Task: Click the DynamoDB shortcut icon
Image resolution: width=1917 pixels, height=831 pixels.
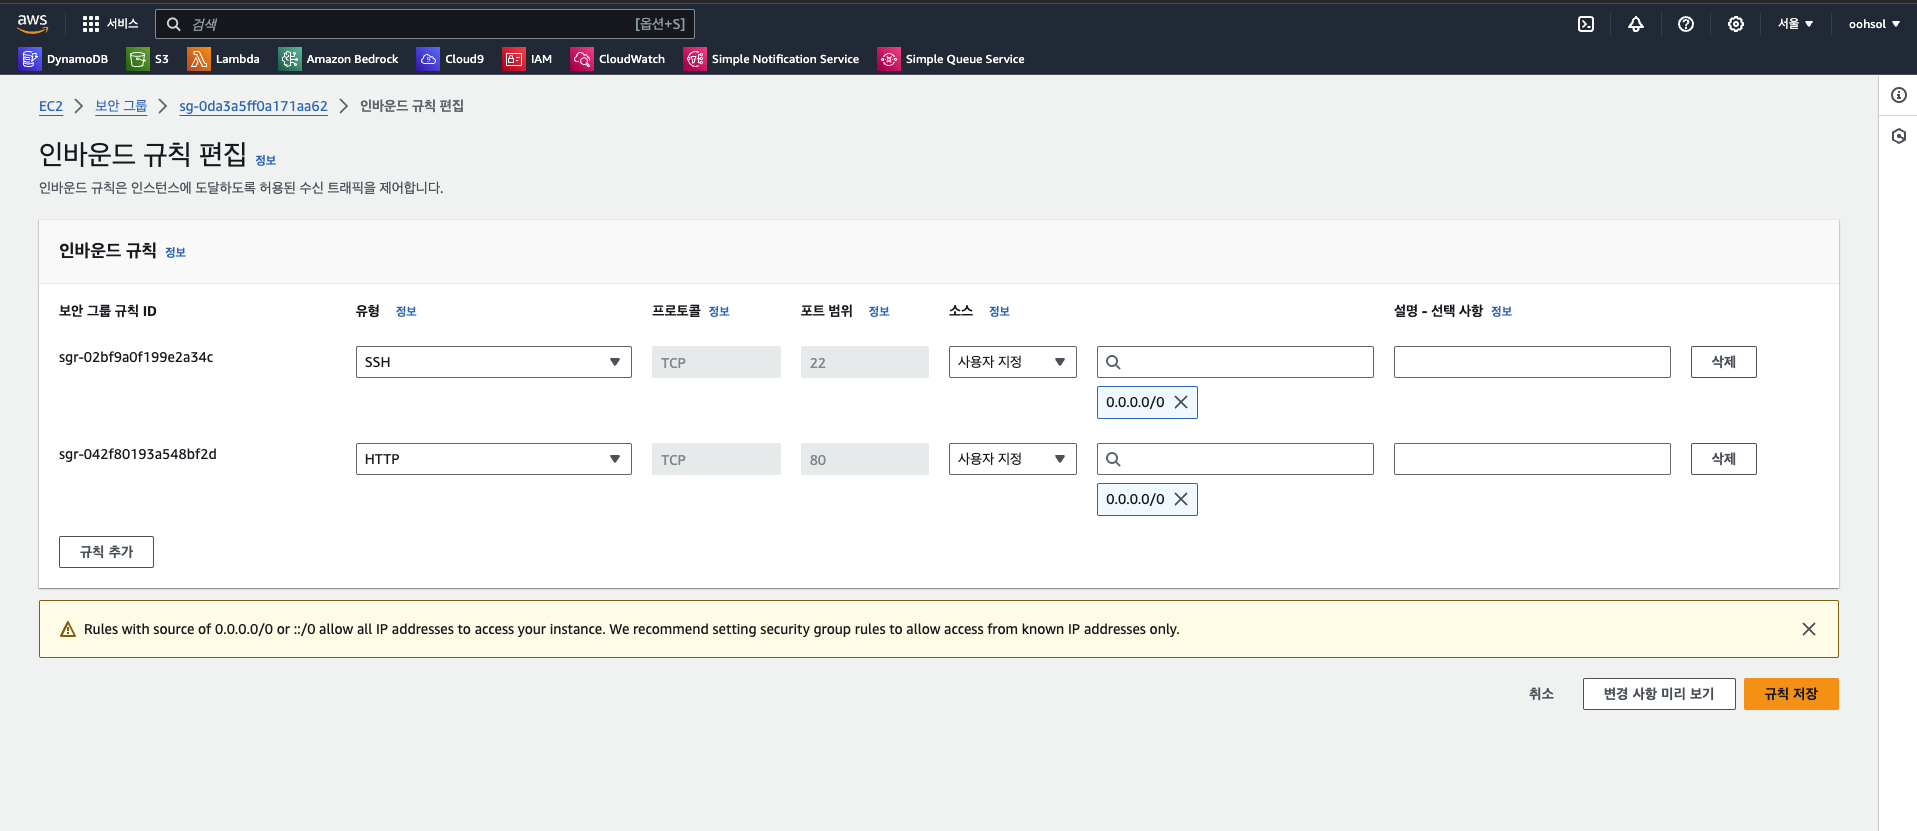Action: point(30,59)
